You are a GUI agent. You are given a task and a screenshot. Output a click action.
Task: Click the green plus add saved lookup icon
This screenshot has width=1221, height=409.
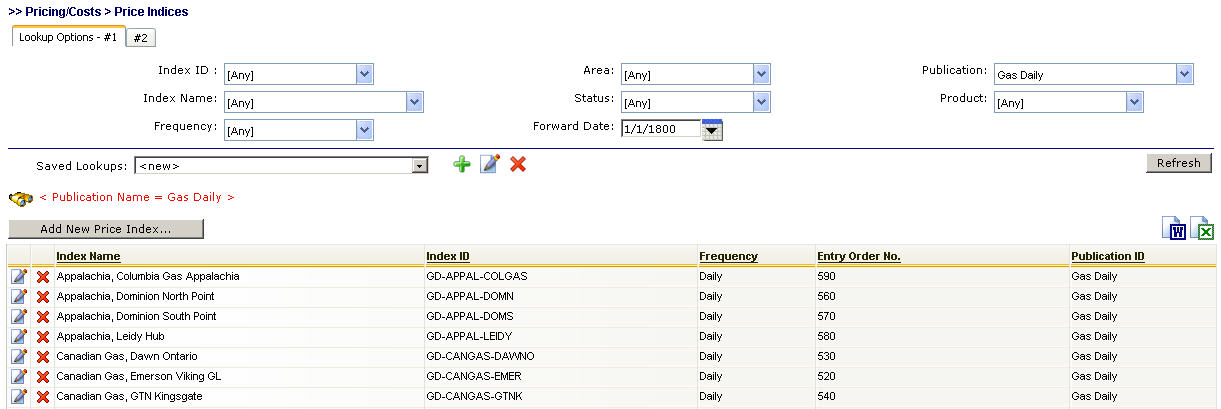461,164
